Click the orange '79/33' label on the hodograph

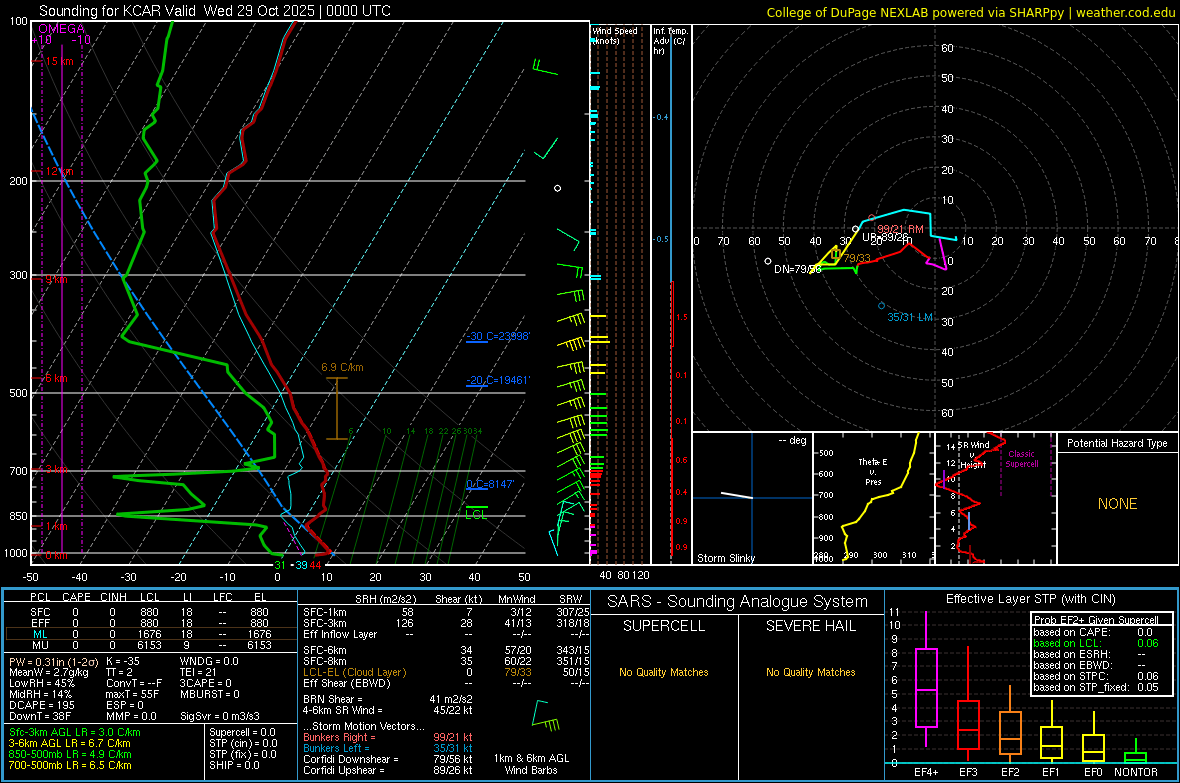click(x=856, y=258)
